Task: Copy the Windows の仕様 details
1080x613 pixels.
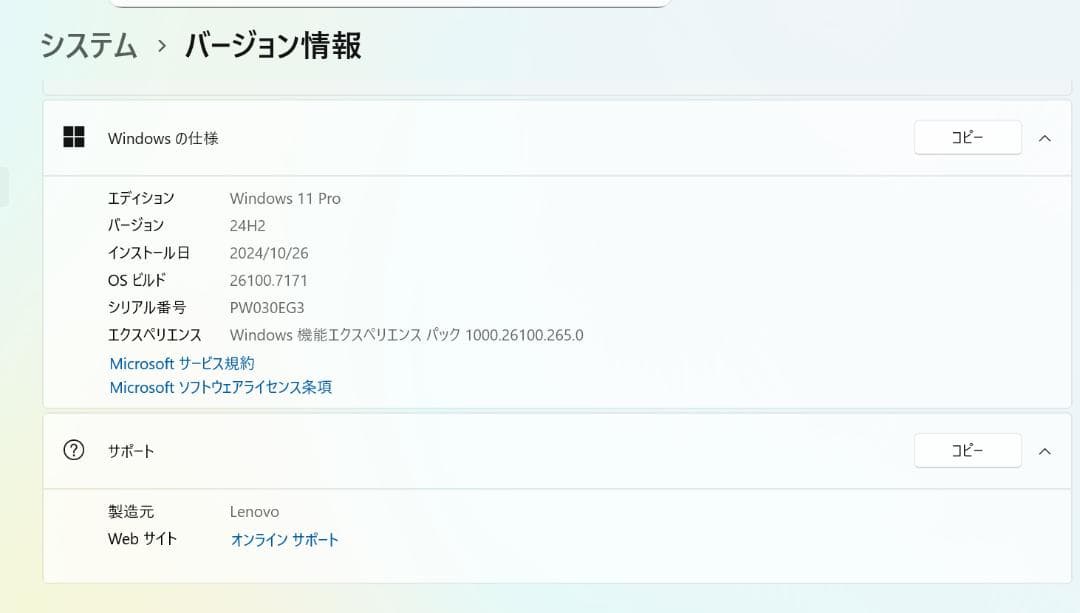Action: point(966,137)
